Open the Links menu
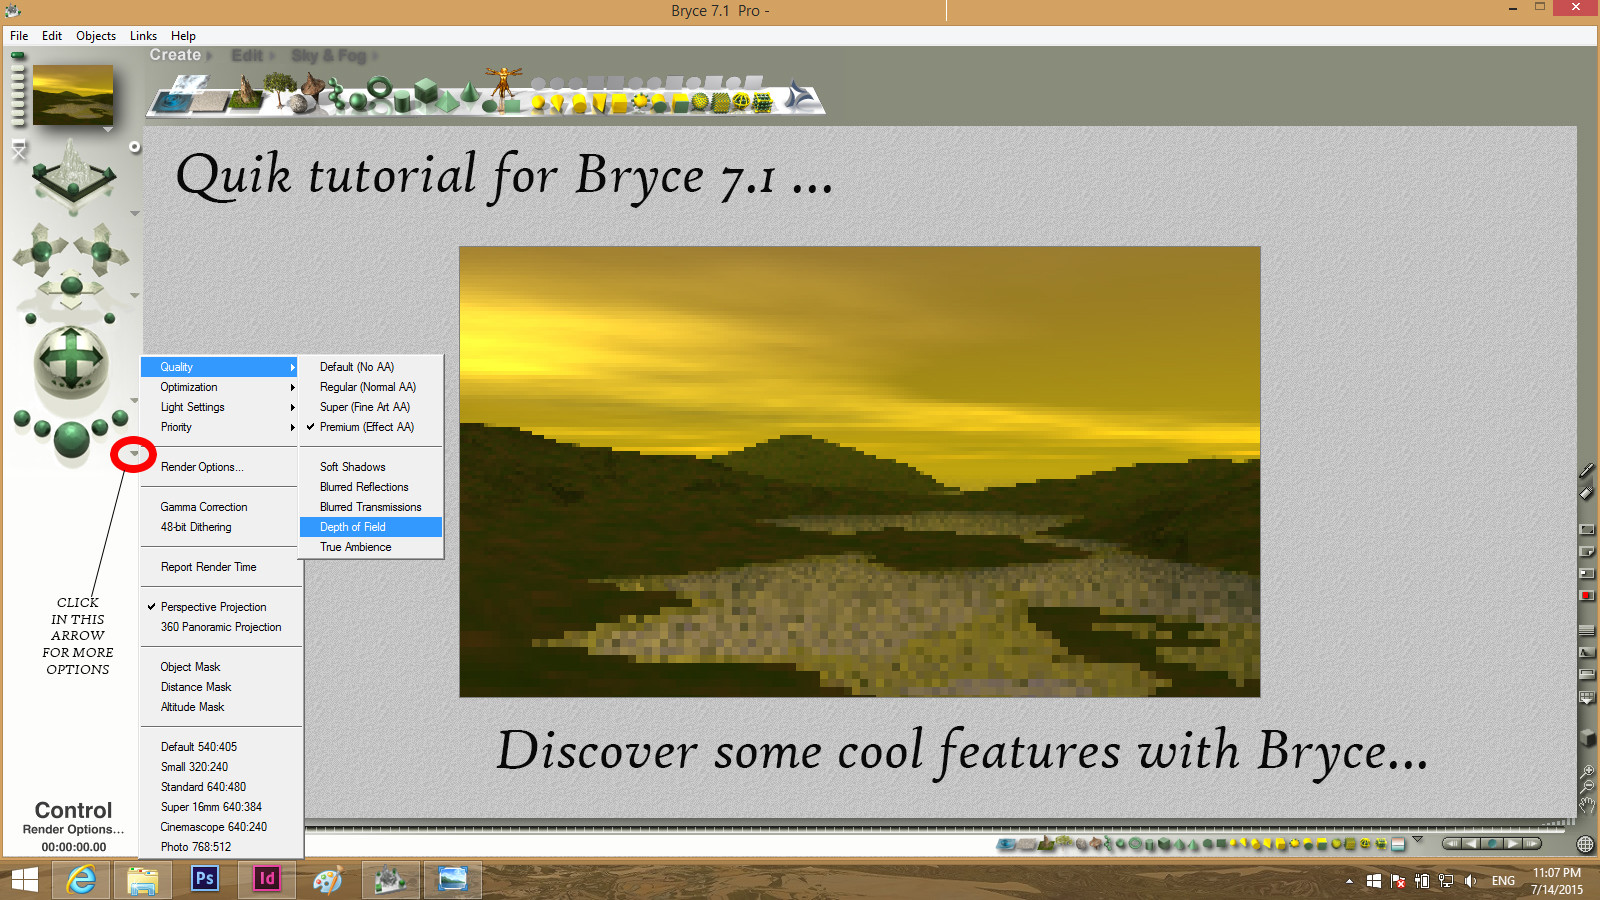The image size is (1600, 900). [x=143, y=36]
